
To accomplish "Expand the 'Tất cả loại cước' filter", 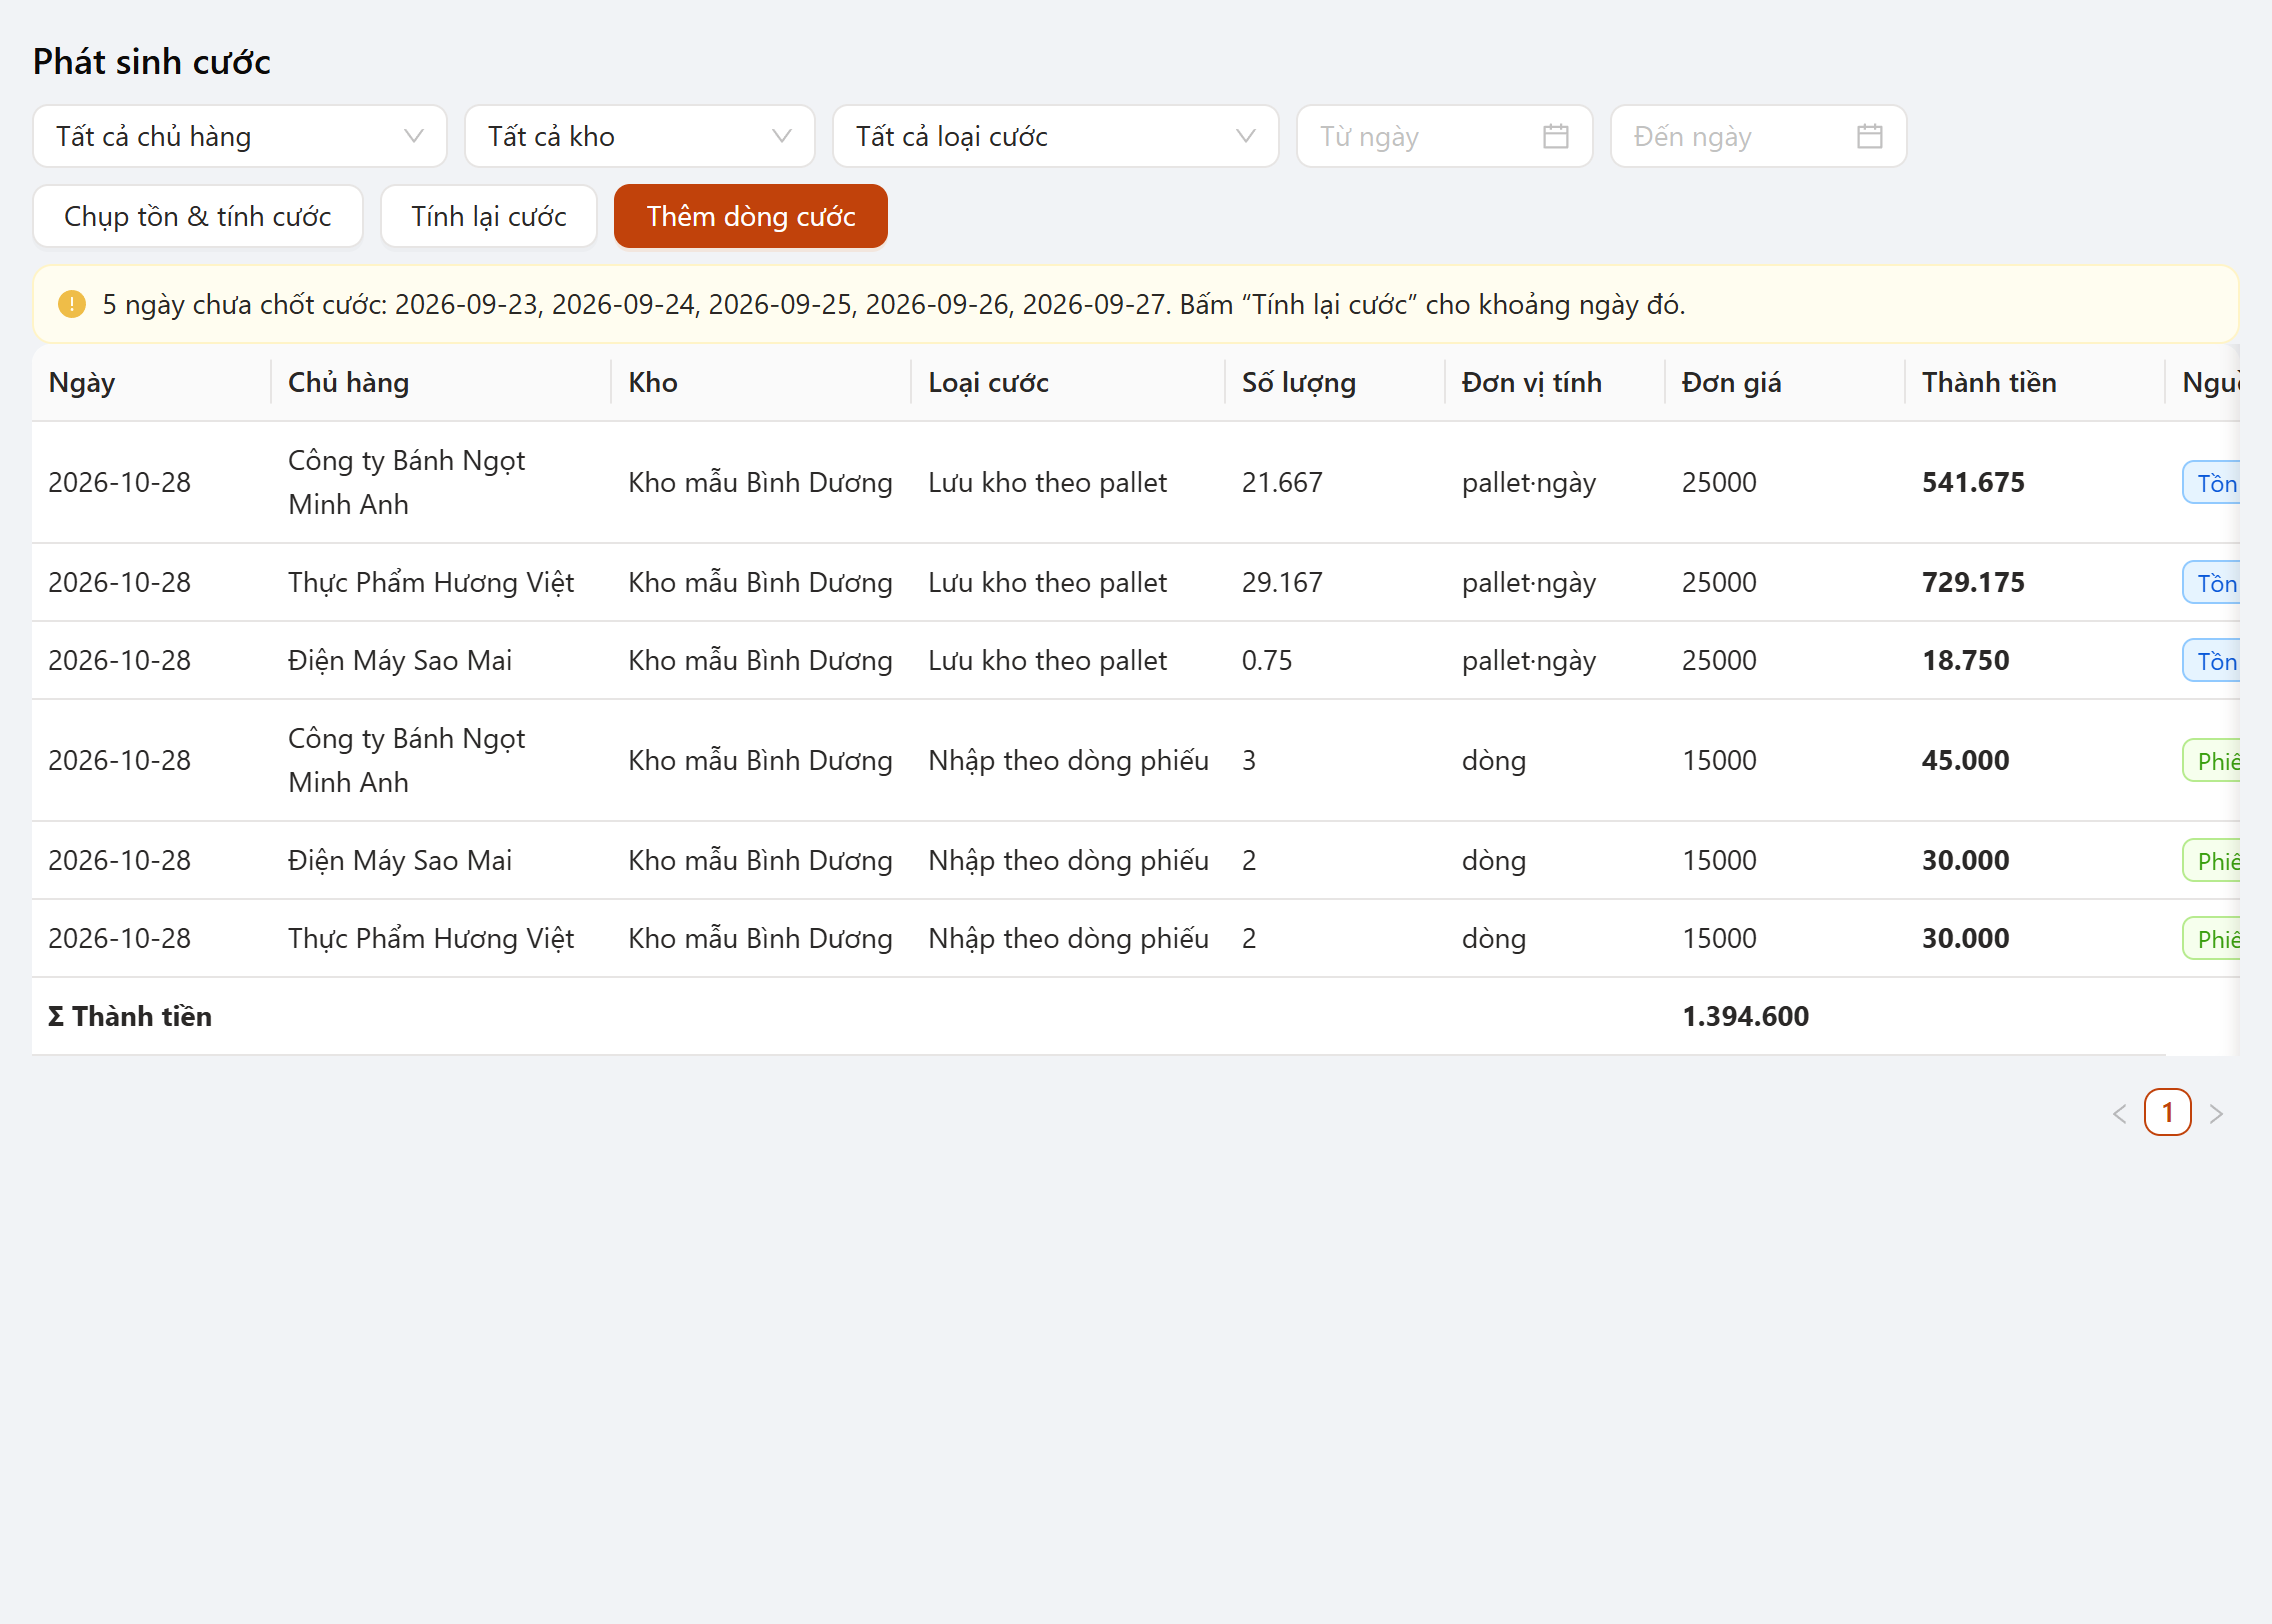I will [x=1055, y=136].
